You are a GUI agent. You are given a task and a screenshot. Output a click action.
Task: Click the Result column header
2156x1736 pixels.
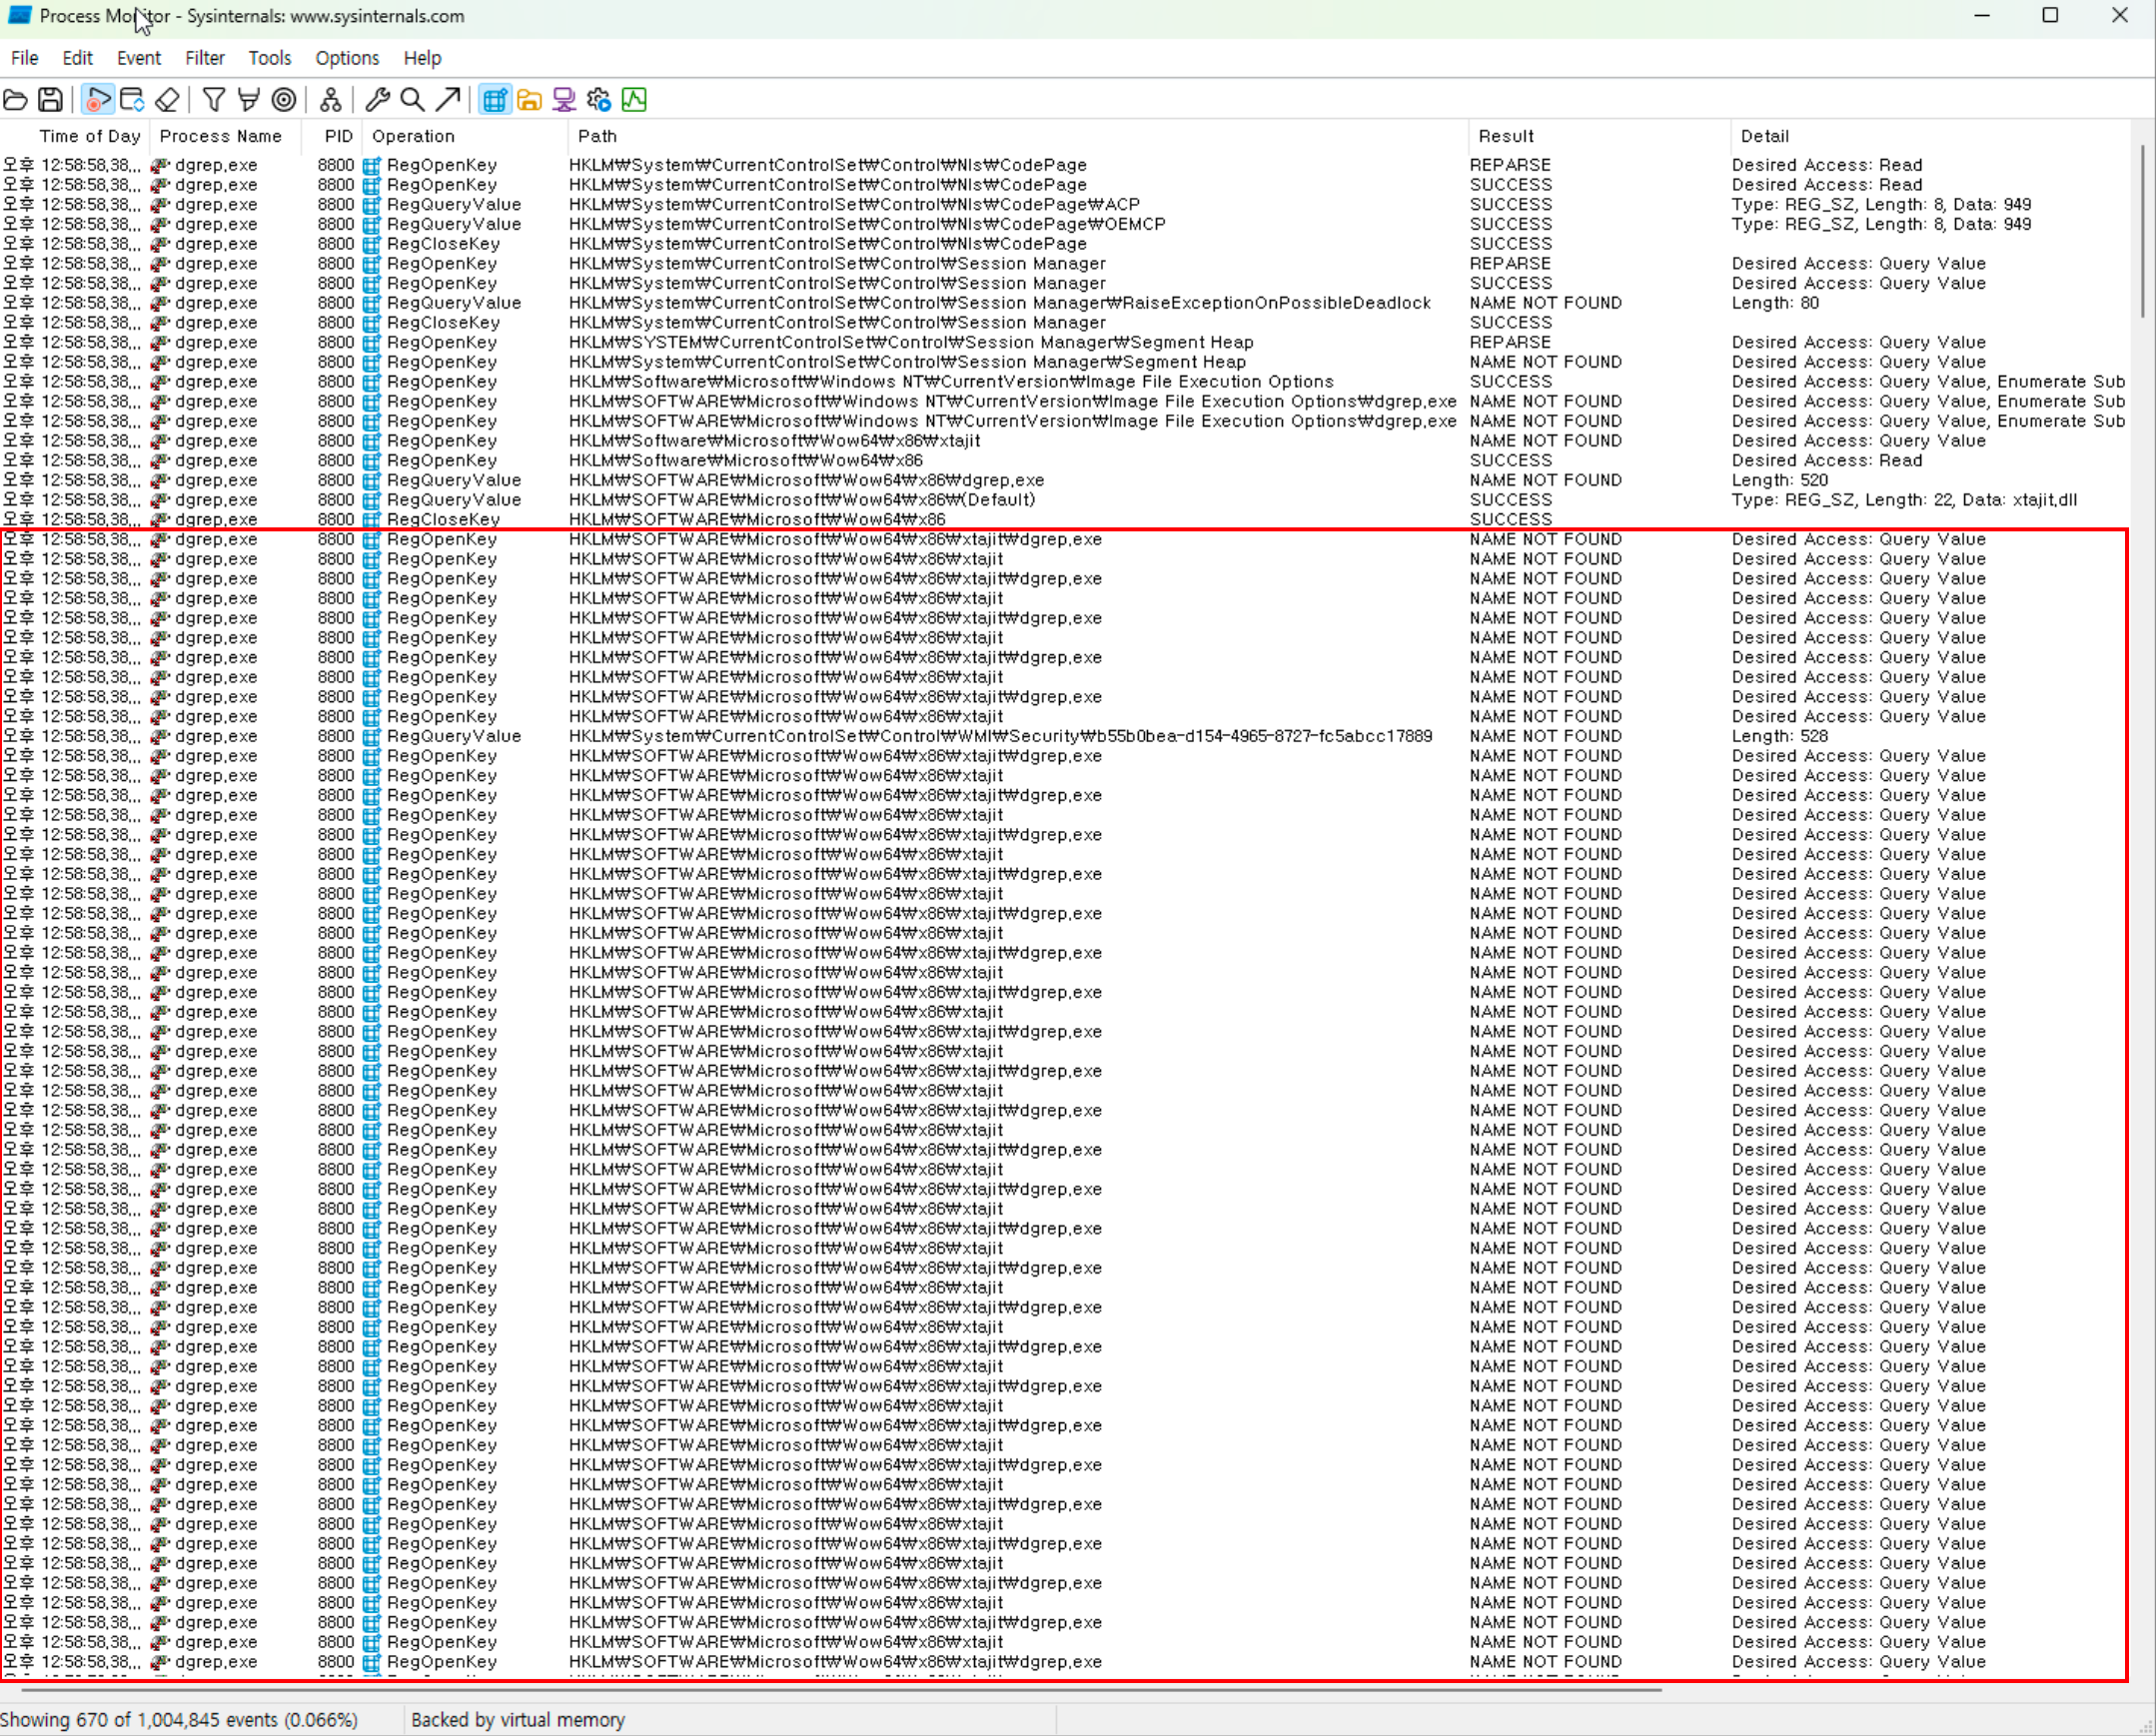click(1505, 136)
